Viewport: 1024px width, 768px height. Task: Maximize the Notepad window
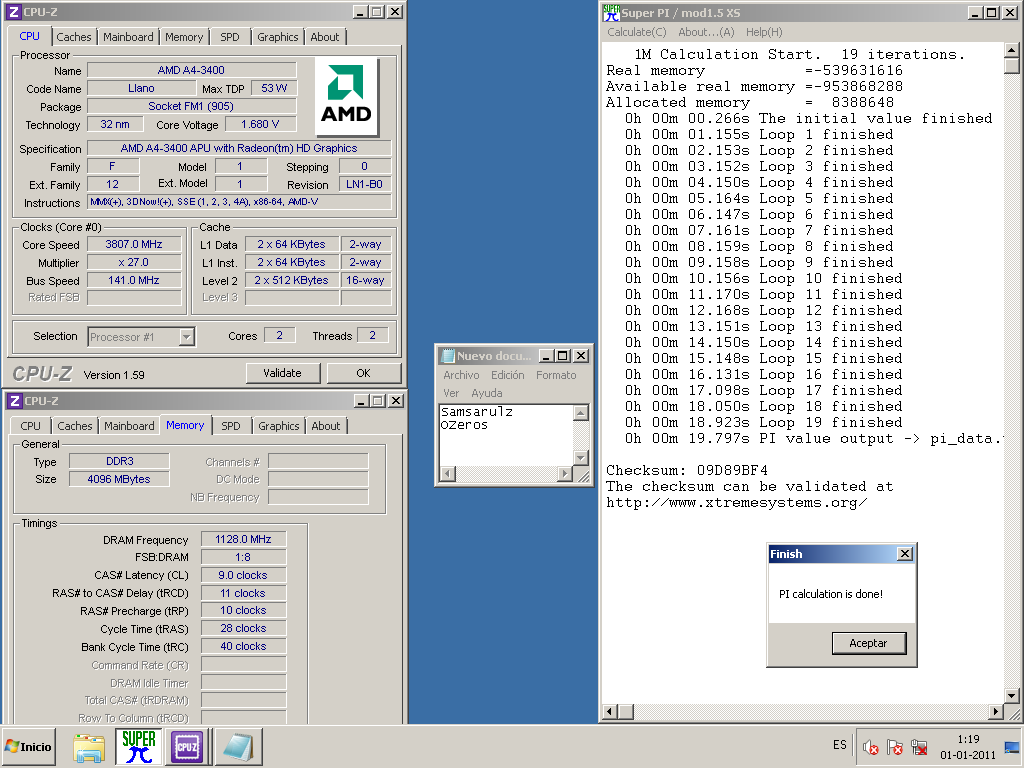[563, 355]
